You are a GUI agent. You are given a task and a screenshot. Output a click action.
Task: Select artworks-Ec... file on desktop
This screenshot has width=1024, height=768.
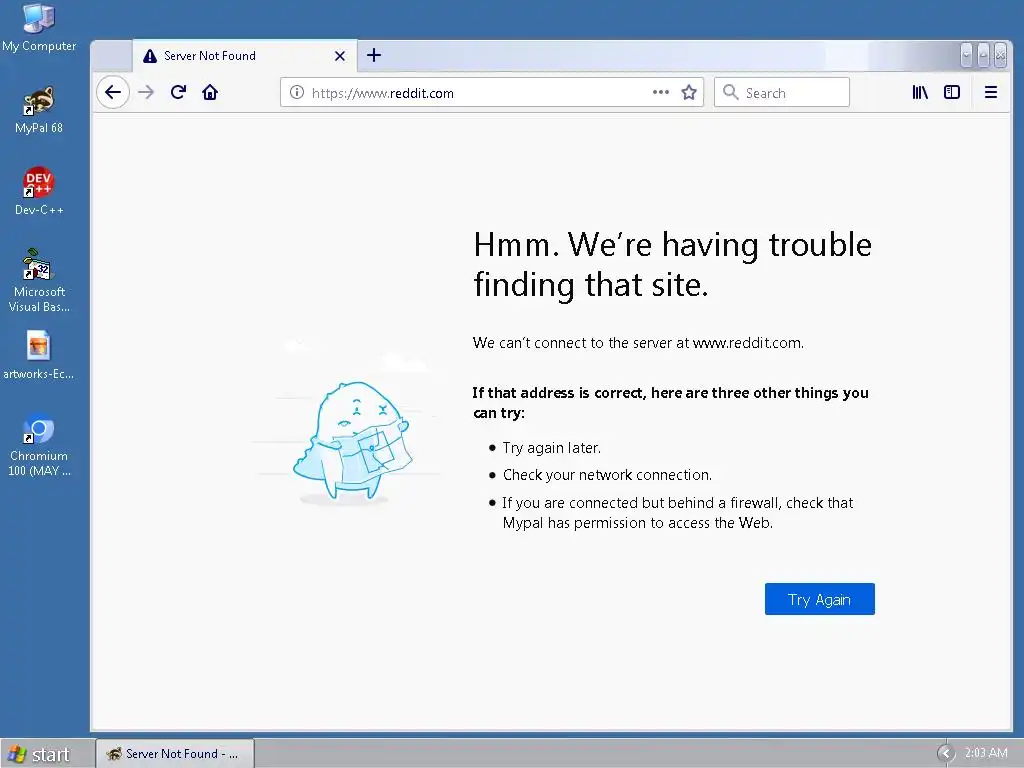click(x=39, y=356)
